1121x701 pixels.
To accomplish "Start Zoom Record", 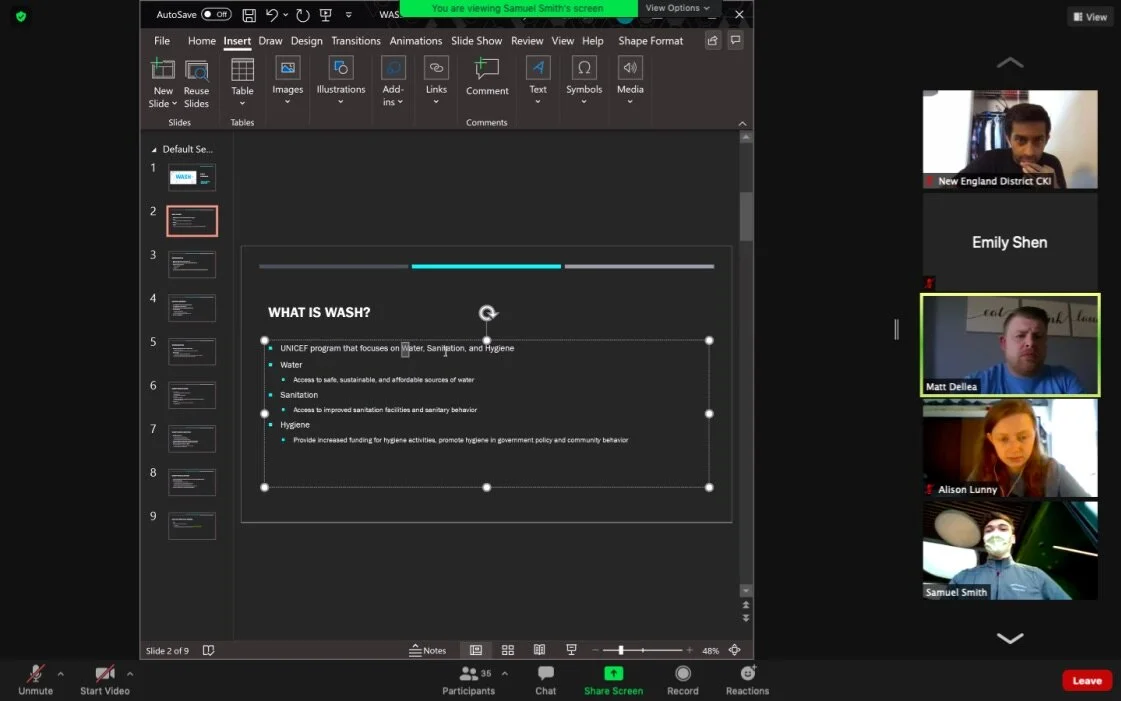I will 683,680.
